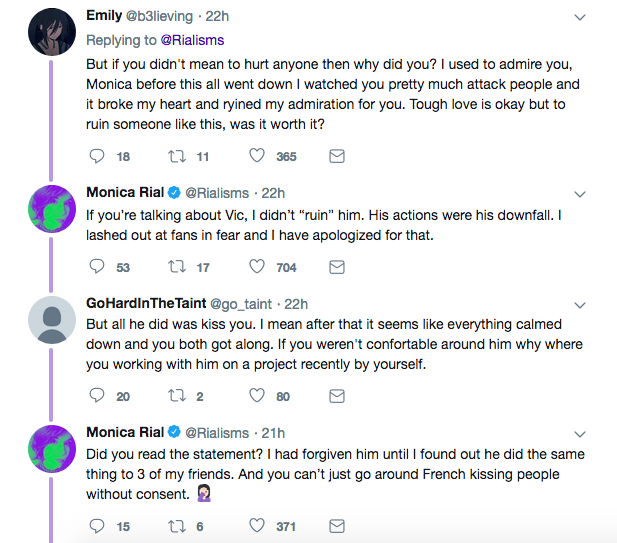Open the @Rialisms mention link in Emily's reply
This screenshot has width=617, height=543.
[x=192, y=40]
